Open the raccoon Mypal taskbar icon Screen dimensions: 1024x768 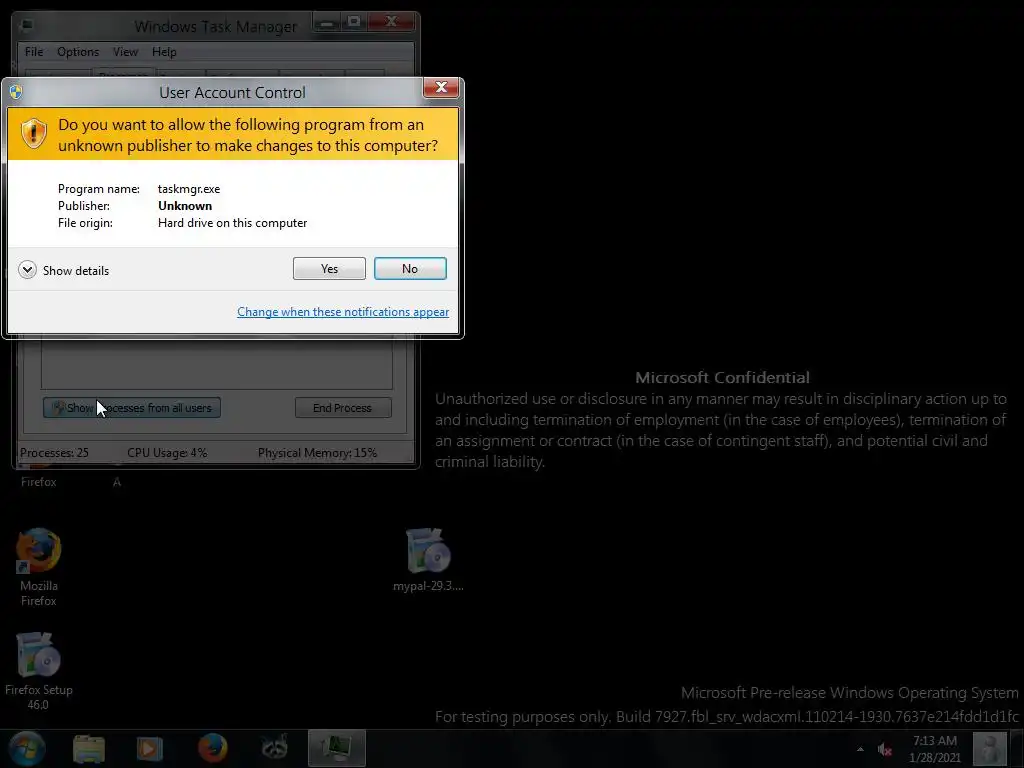pos(275,748)
